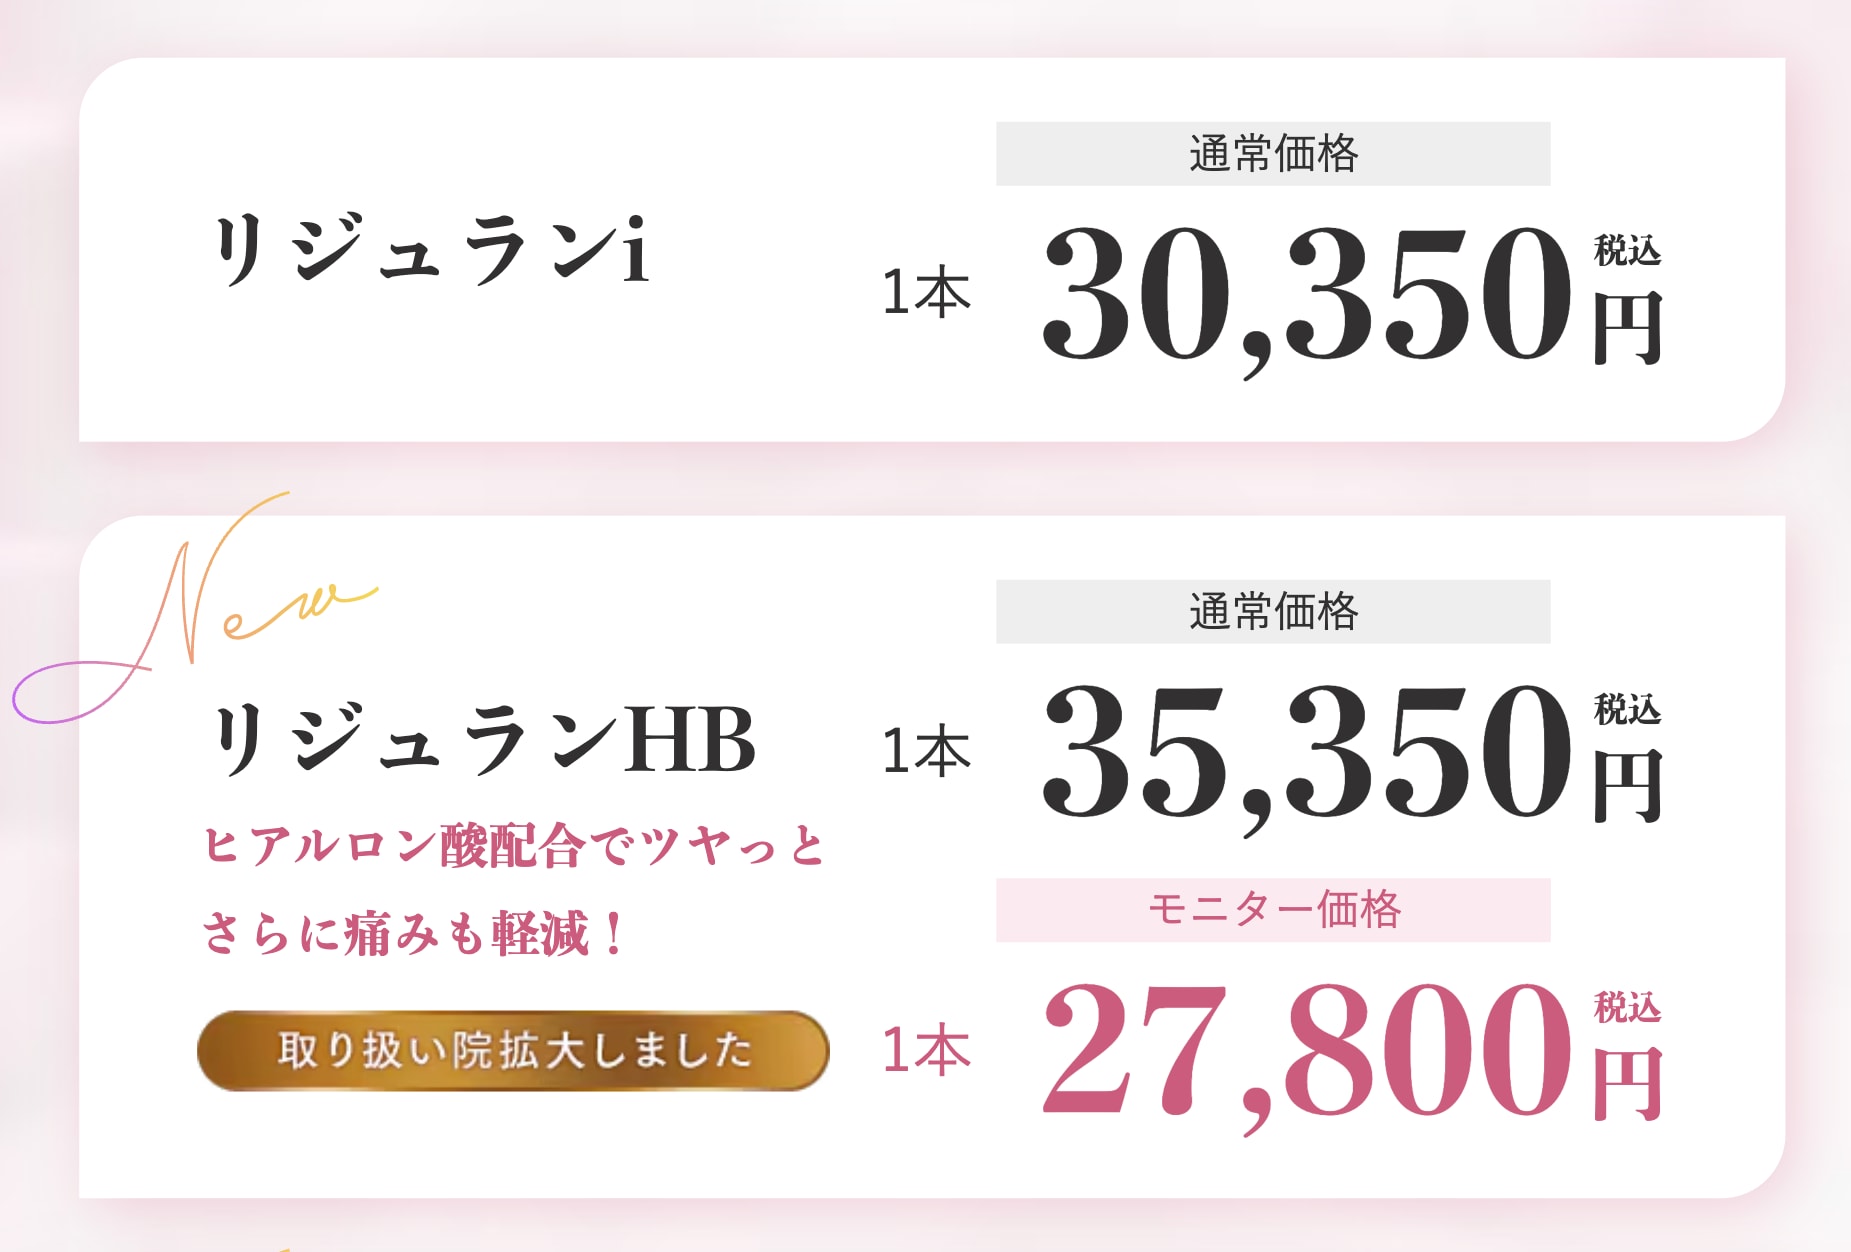Image resolution: width=1851 pixels, height=1252 pixels.
Task: Click the gold 取り扱い院拡大しました button
Action: tap(513, 1051)
